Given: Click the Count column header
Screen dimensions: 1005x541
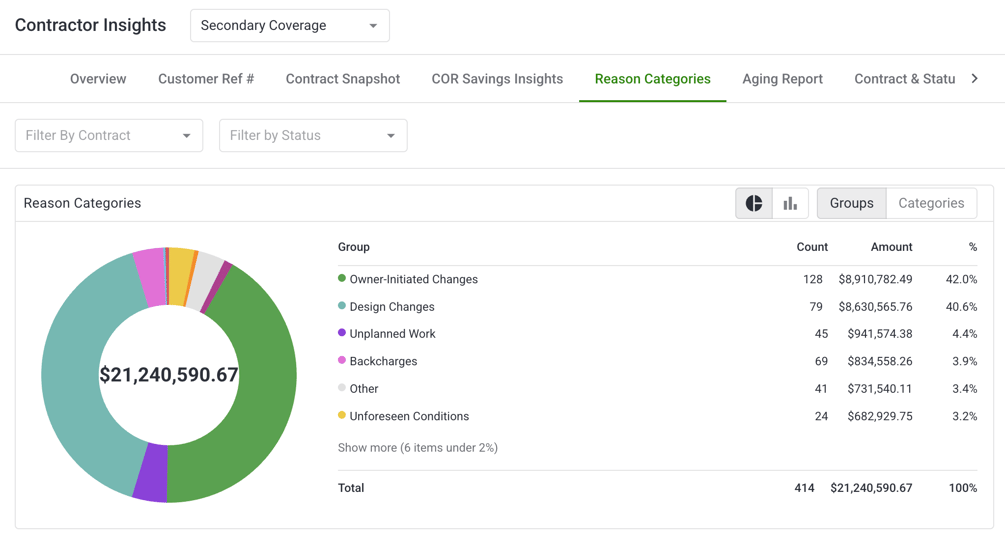Looking at the screenshot, I should point(812,247).
